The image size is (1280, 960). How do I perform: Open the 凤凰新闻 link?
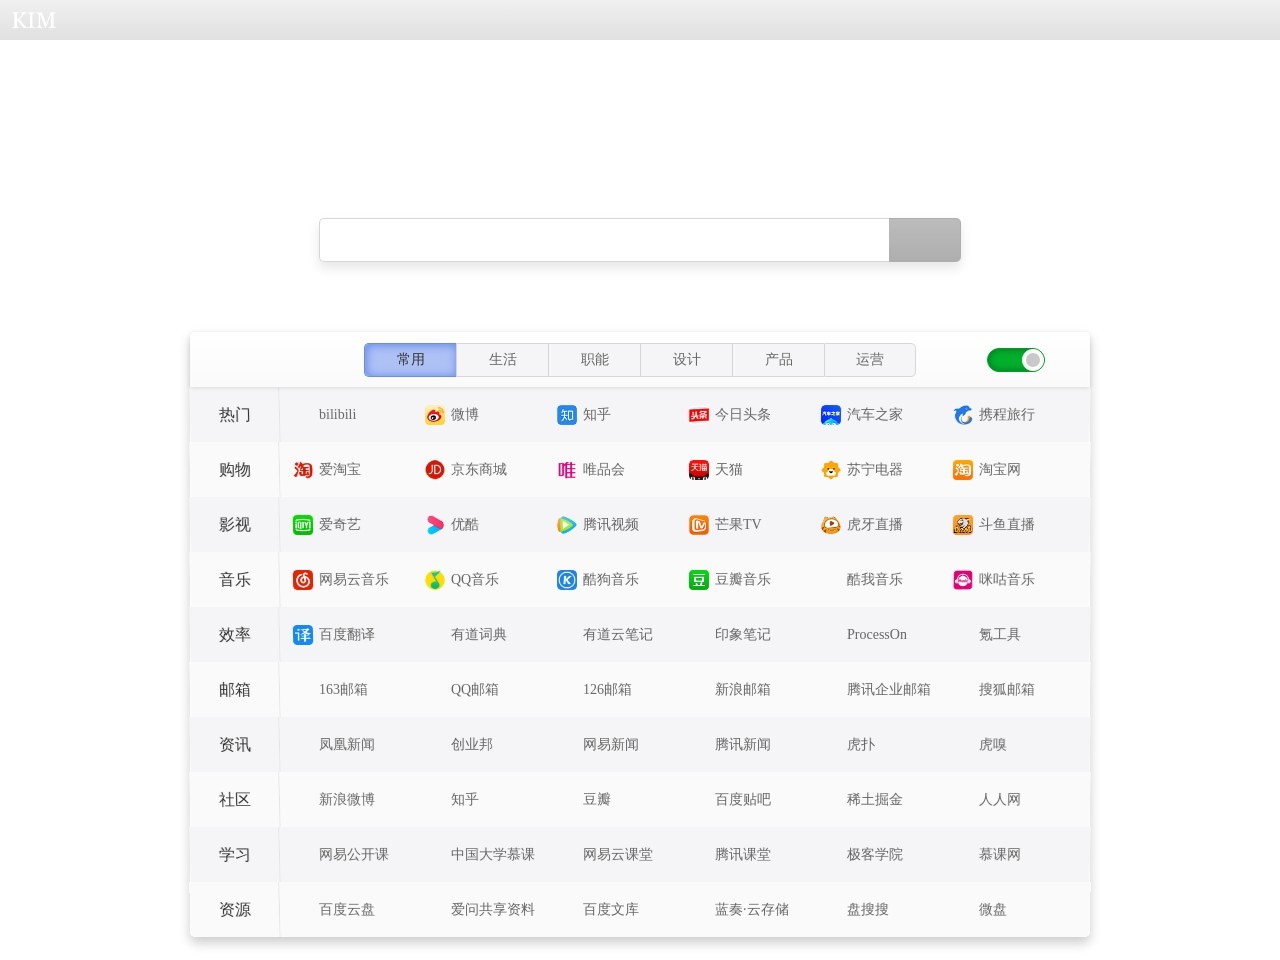pyautogui.click(x=347, y=745)
